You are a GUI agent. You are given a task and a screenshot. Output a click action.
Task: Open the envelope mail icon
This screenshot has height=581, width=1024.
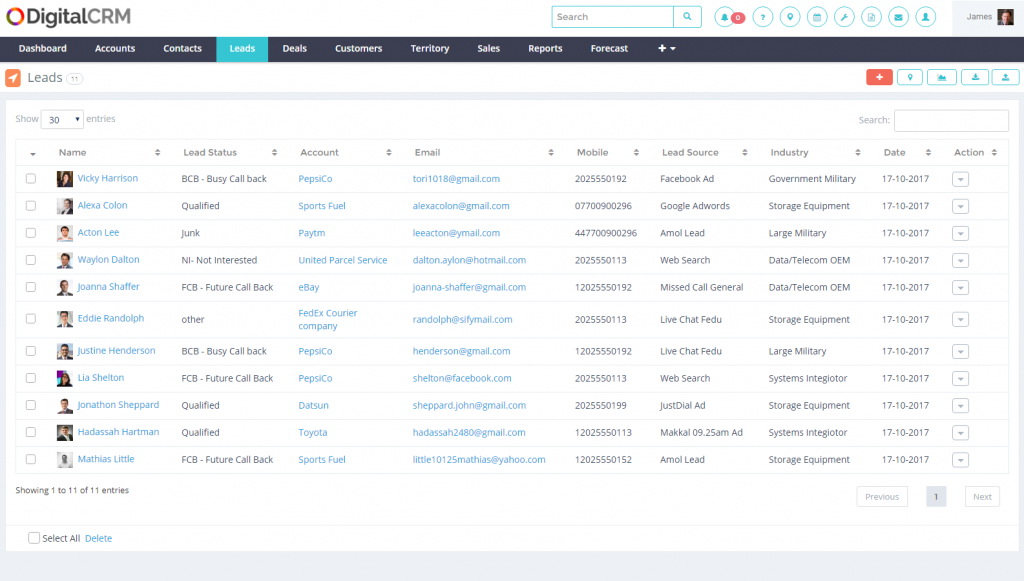click(899, 17)
